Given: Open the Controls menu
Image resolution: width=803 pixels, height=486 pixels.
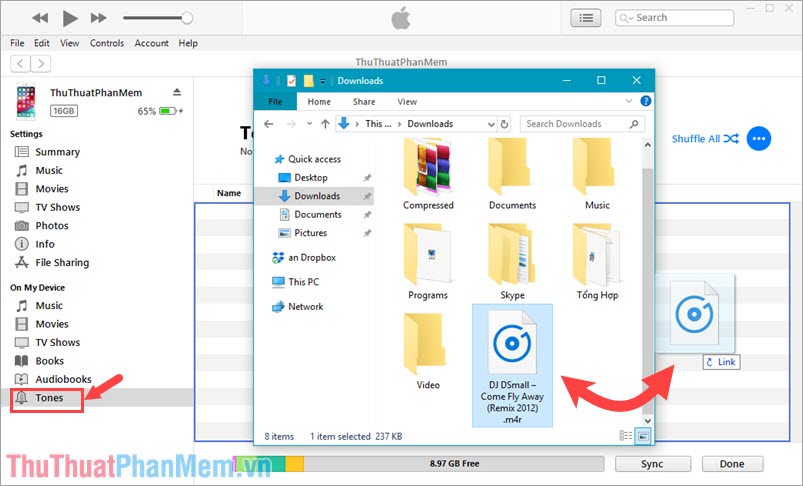Looking at the screenshot, I should coord(107,43).
